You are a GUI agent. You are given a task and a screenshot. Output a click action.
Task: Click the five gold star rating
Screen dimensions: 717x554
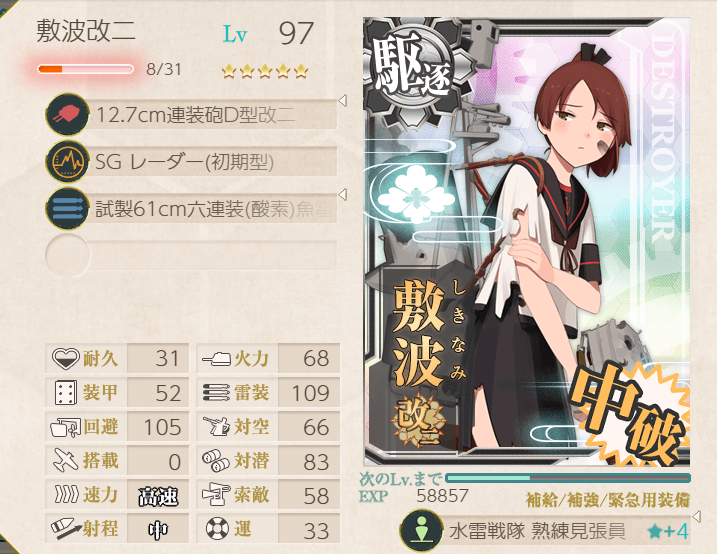click(x=265, y=71)
